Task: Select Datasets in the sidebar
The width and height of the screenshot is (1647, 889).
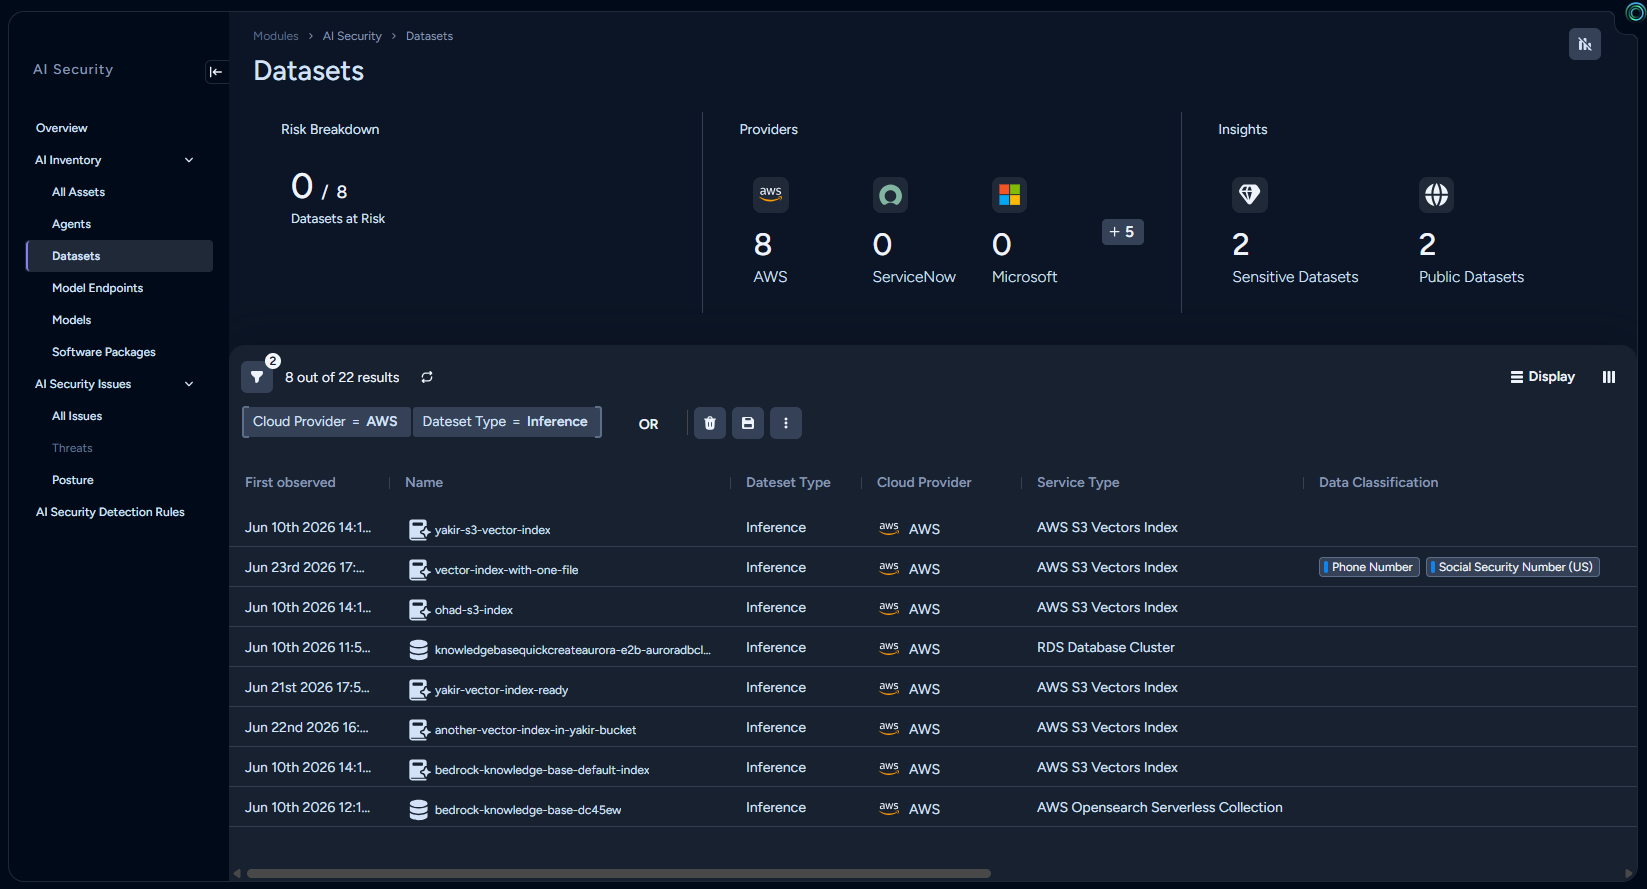Action: point(119,256)
